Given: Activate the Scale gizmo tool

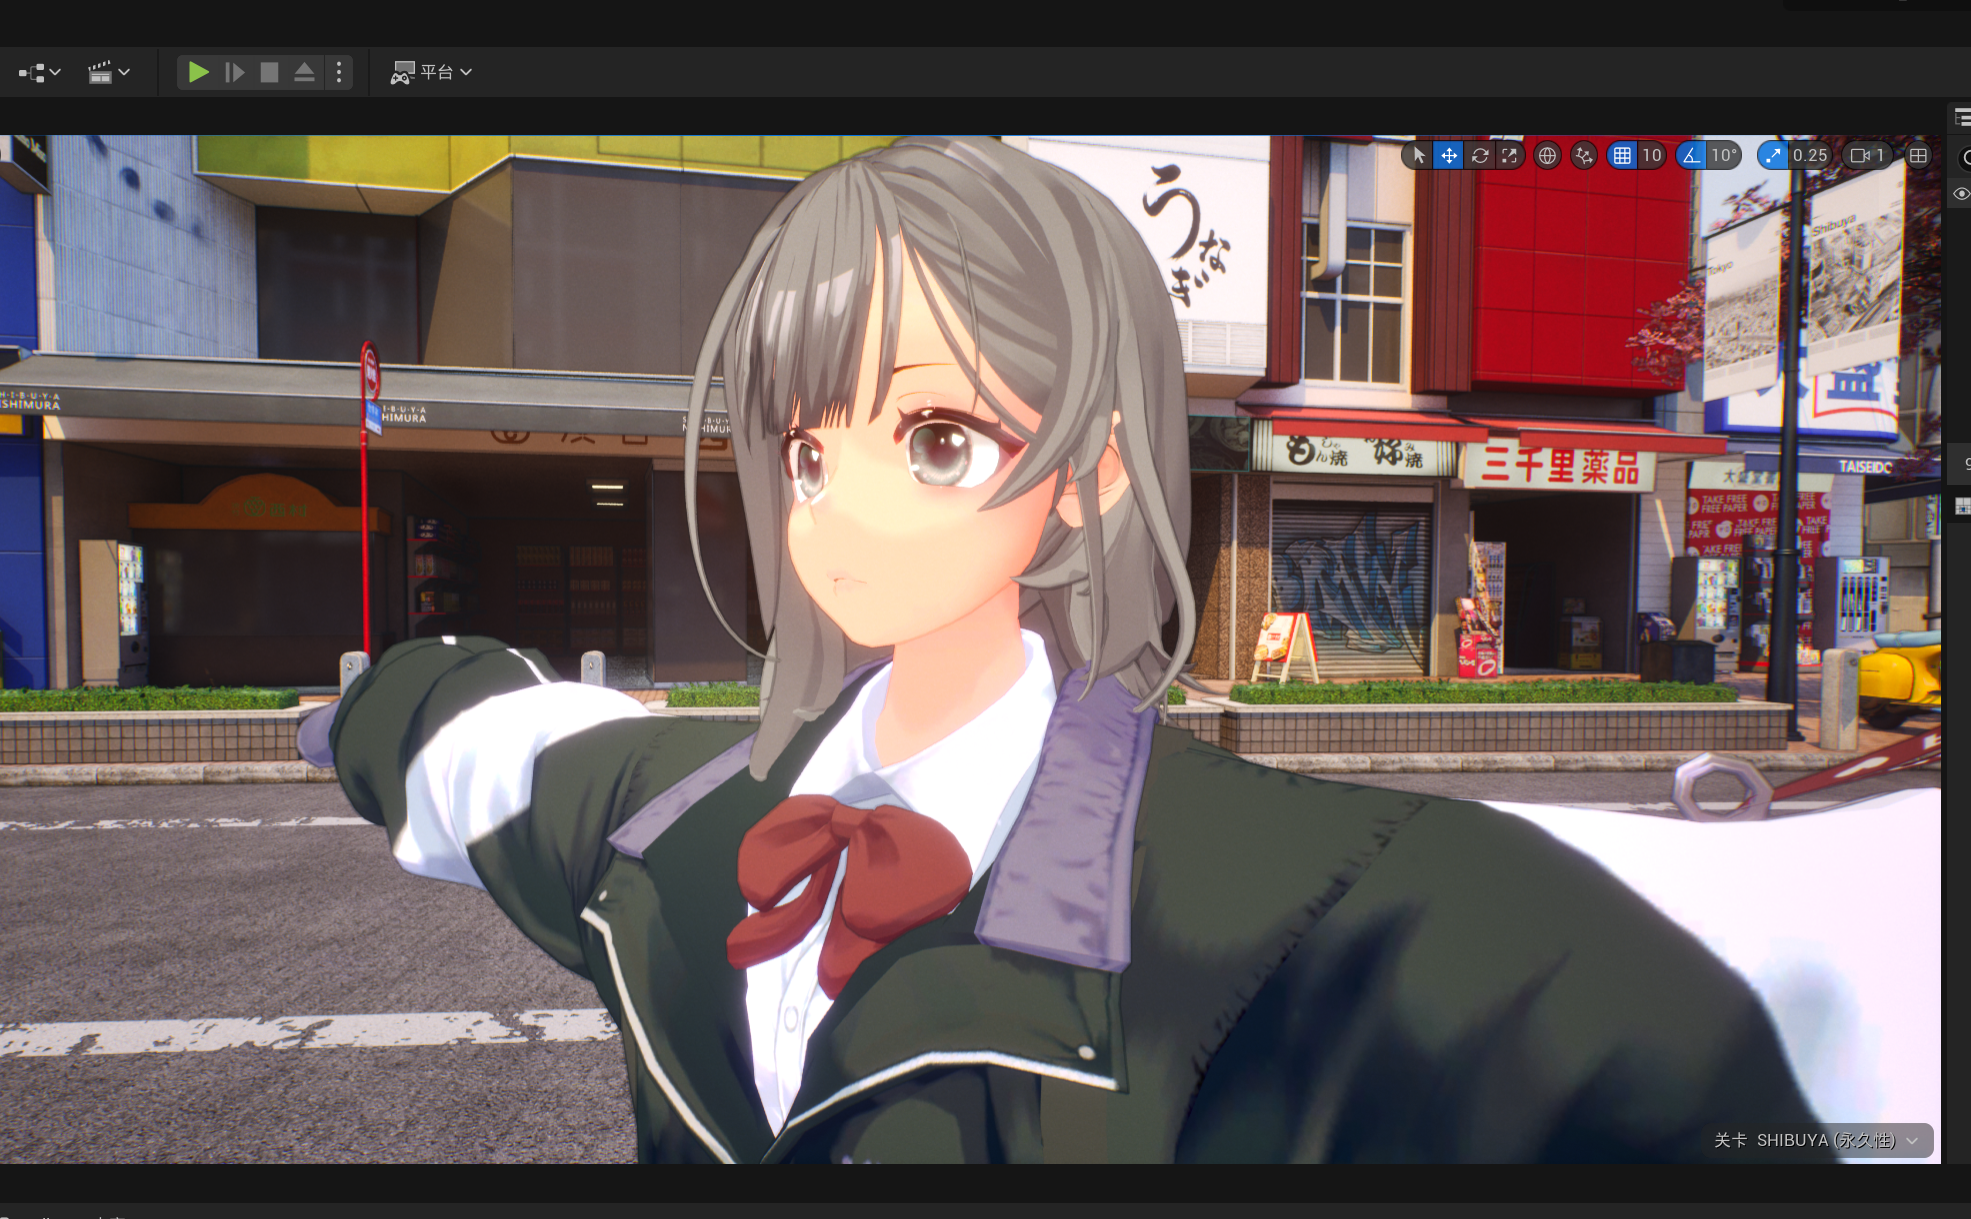Looking at the screenshot, I should tap(1510, 155).
